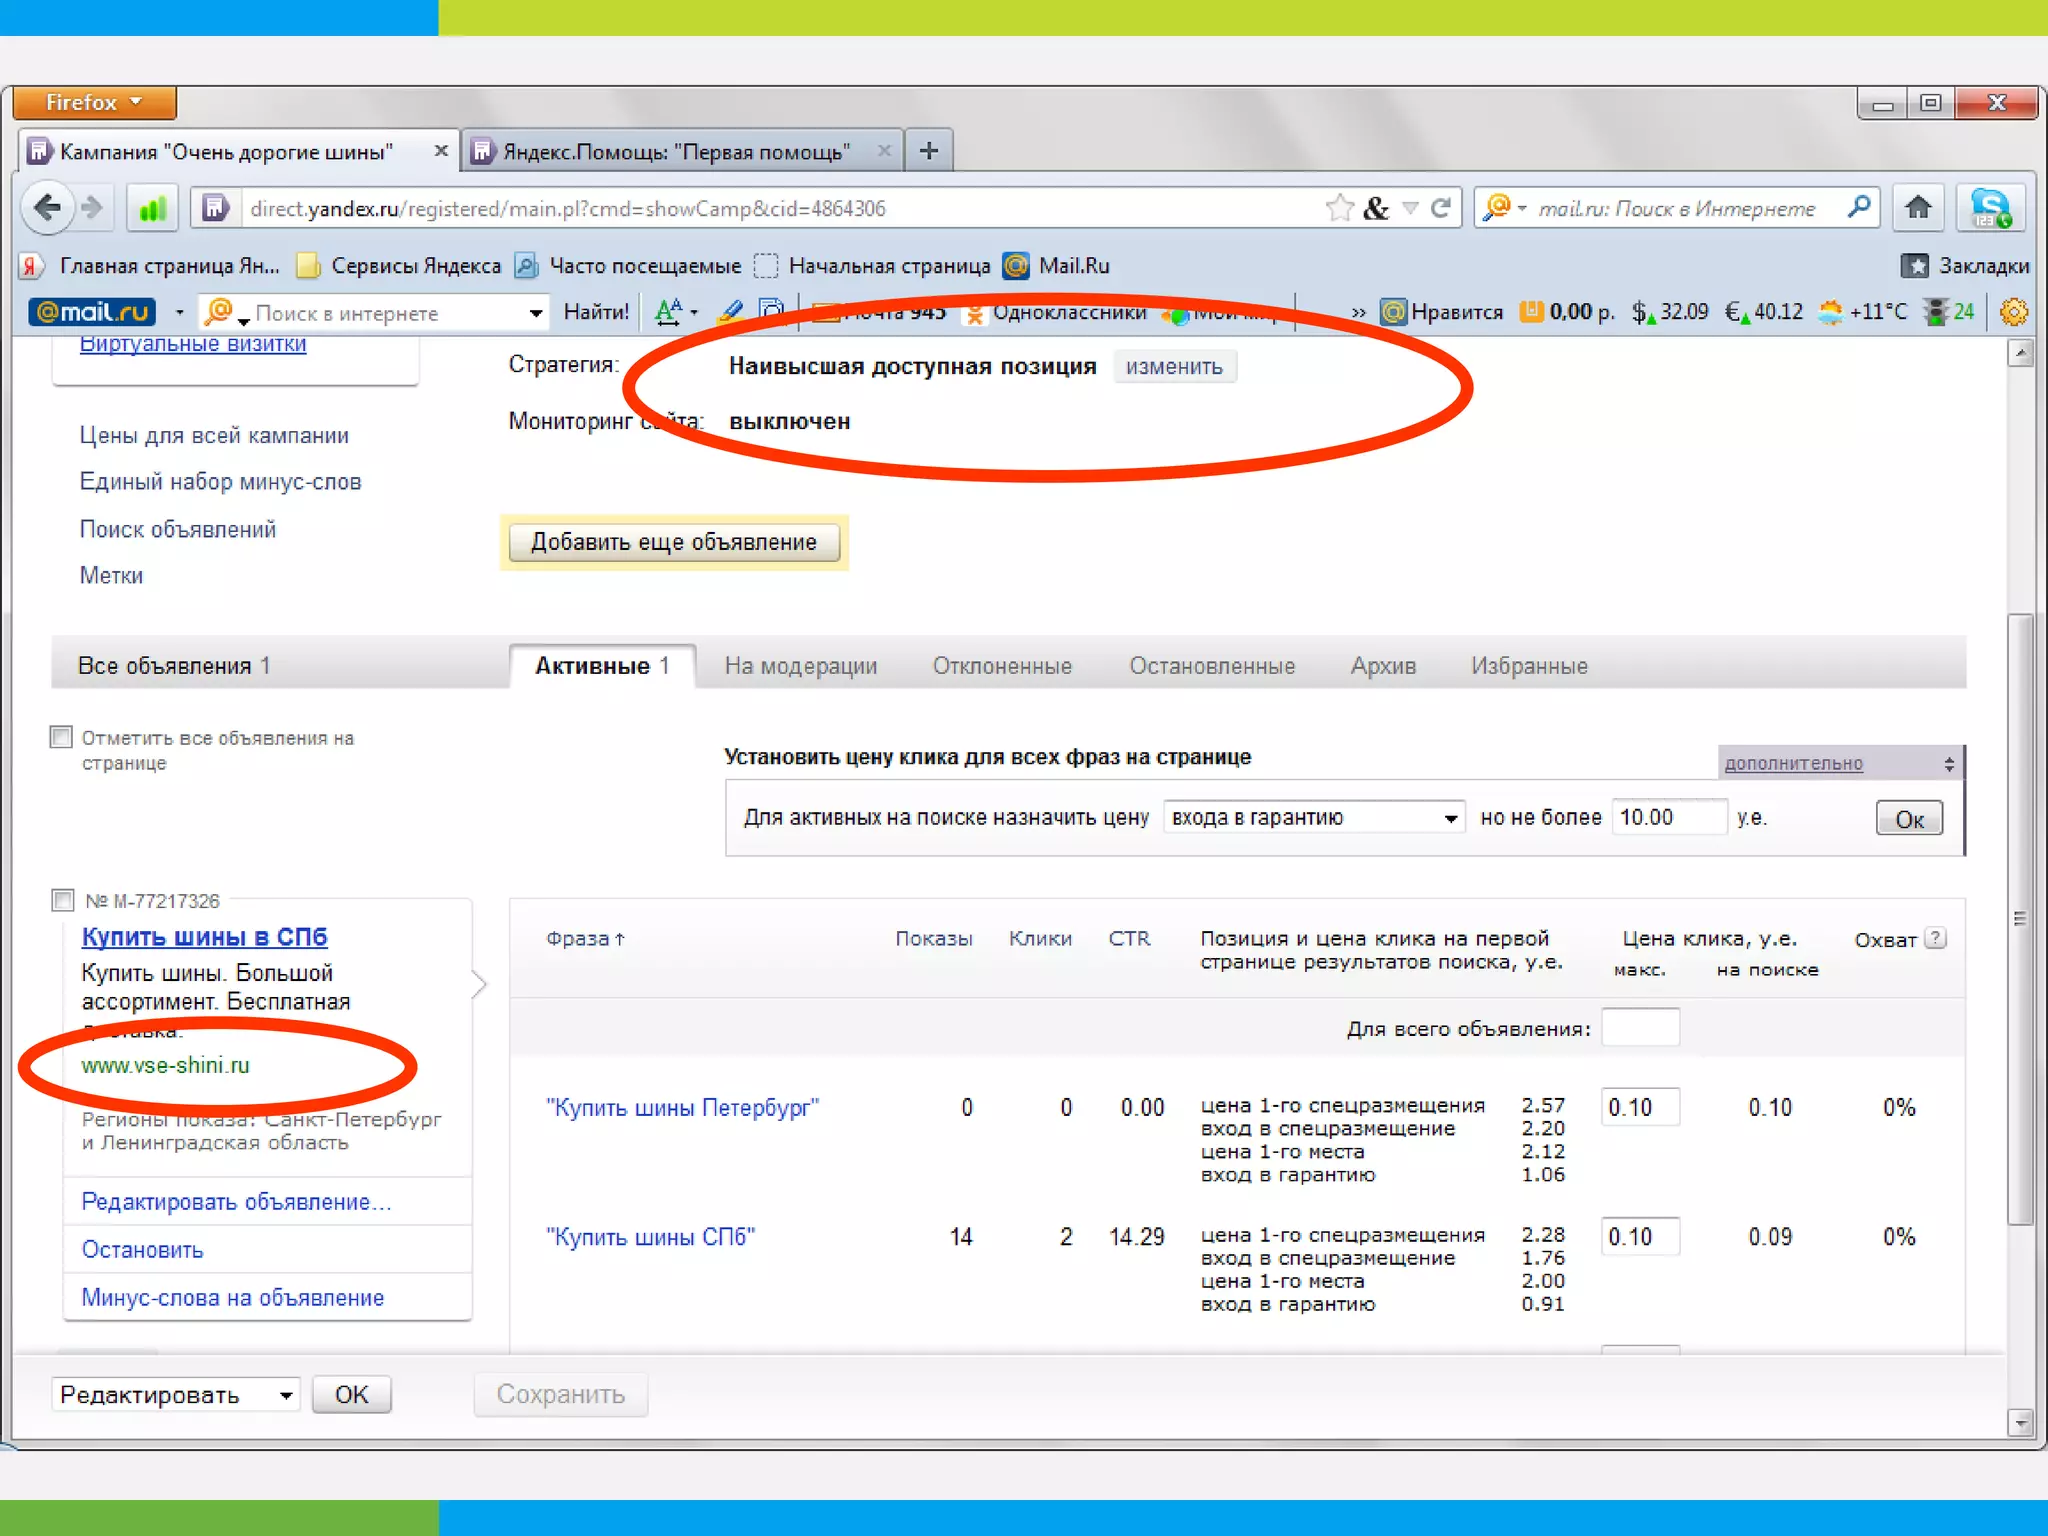Click the search magnifier in the mail.ru search box

1858,207
